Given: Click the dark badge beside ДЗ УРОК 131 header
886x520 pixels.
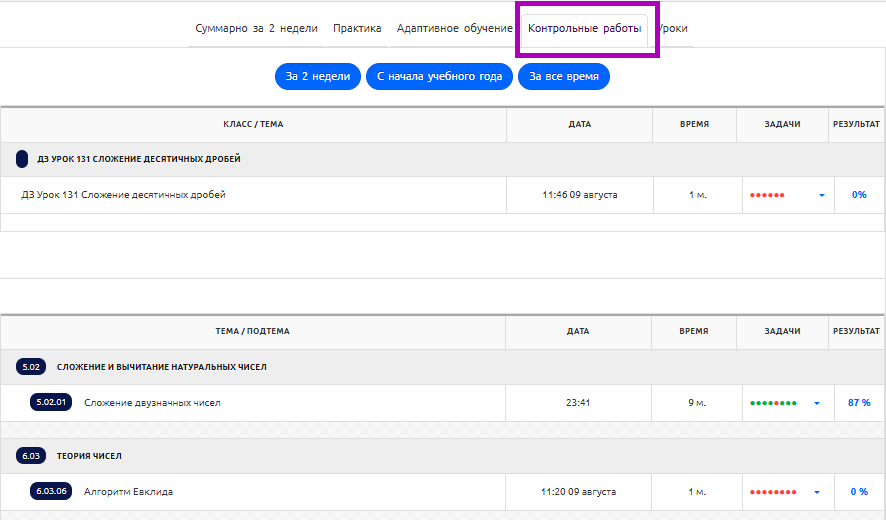Looking at the screenshot, I should click(22, 159).
